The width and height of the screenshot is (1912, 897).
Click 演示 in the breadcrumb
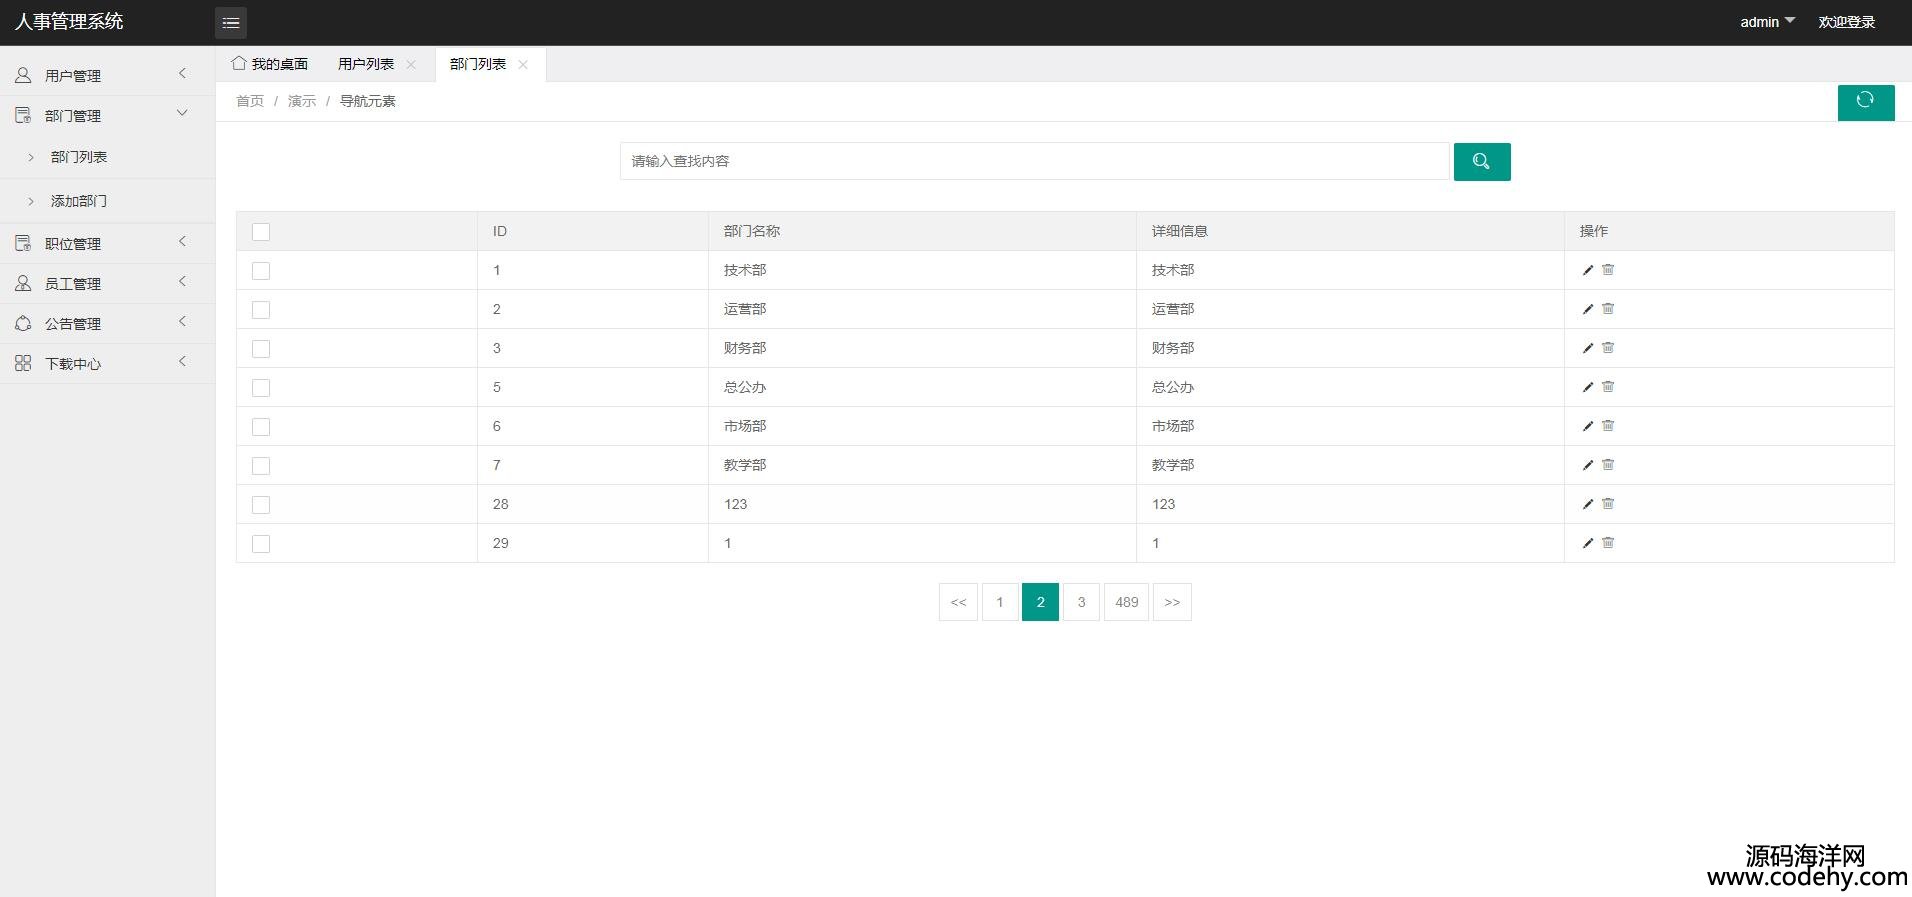click(x=302, y=101)
